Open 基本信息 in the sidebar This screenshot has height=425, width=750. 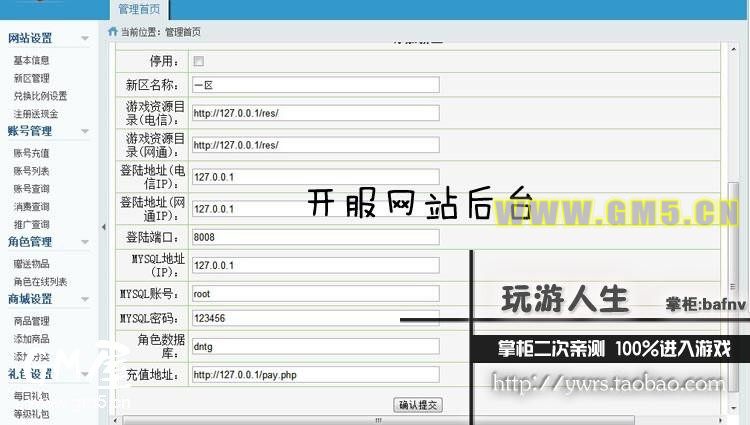coord(31,60)
